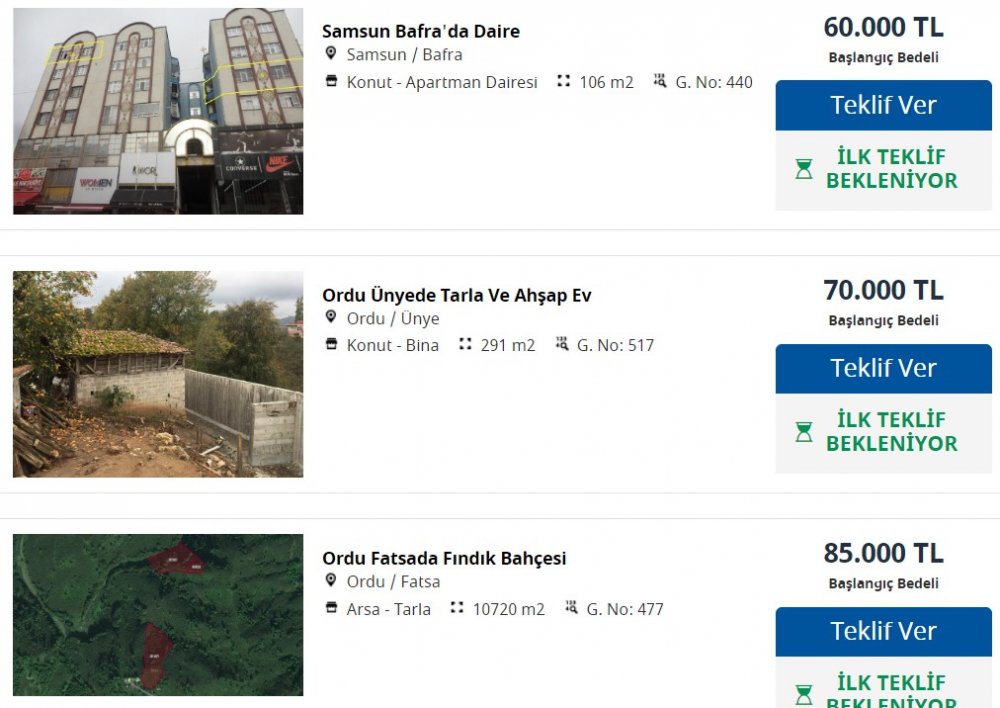Click the gavel icon beside G. No: 477

[571, 609]
